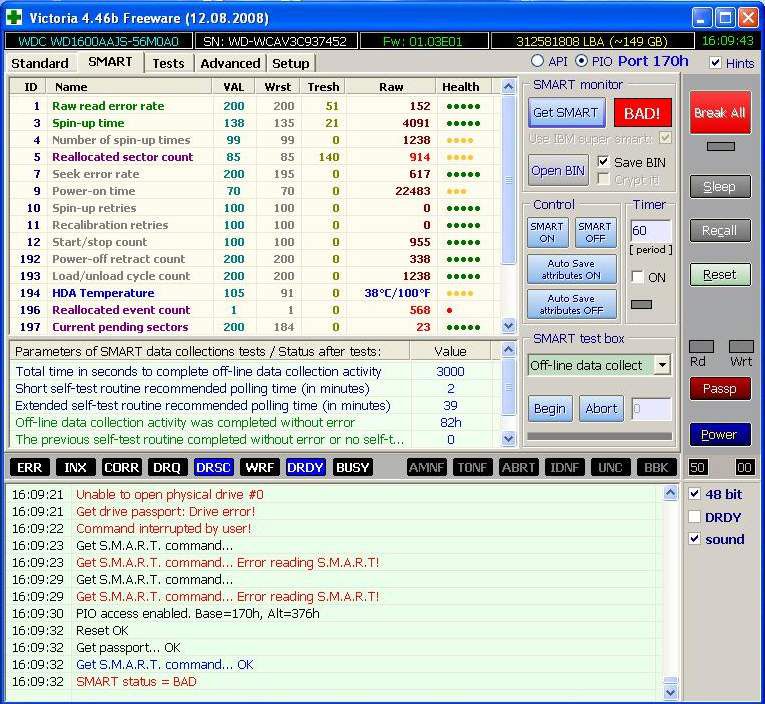Switch to the Standard tab

[40, 63]
